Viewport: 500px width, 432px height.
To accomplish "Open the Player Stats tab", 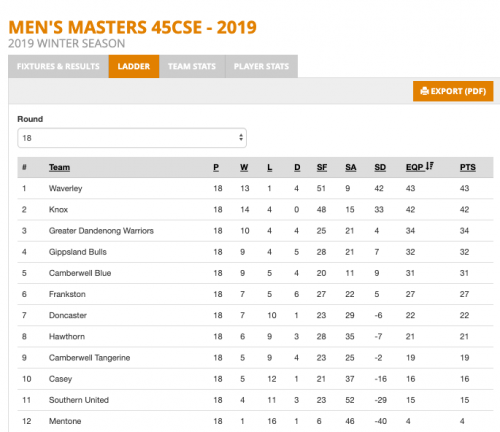I will 261,66.
